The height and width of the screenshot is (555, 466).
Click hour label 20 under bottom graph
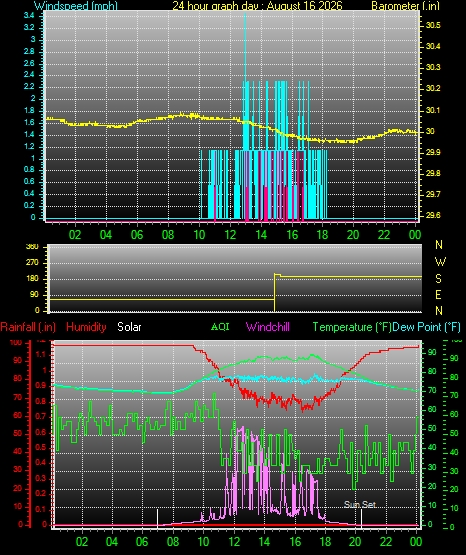point(355,542)
